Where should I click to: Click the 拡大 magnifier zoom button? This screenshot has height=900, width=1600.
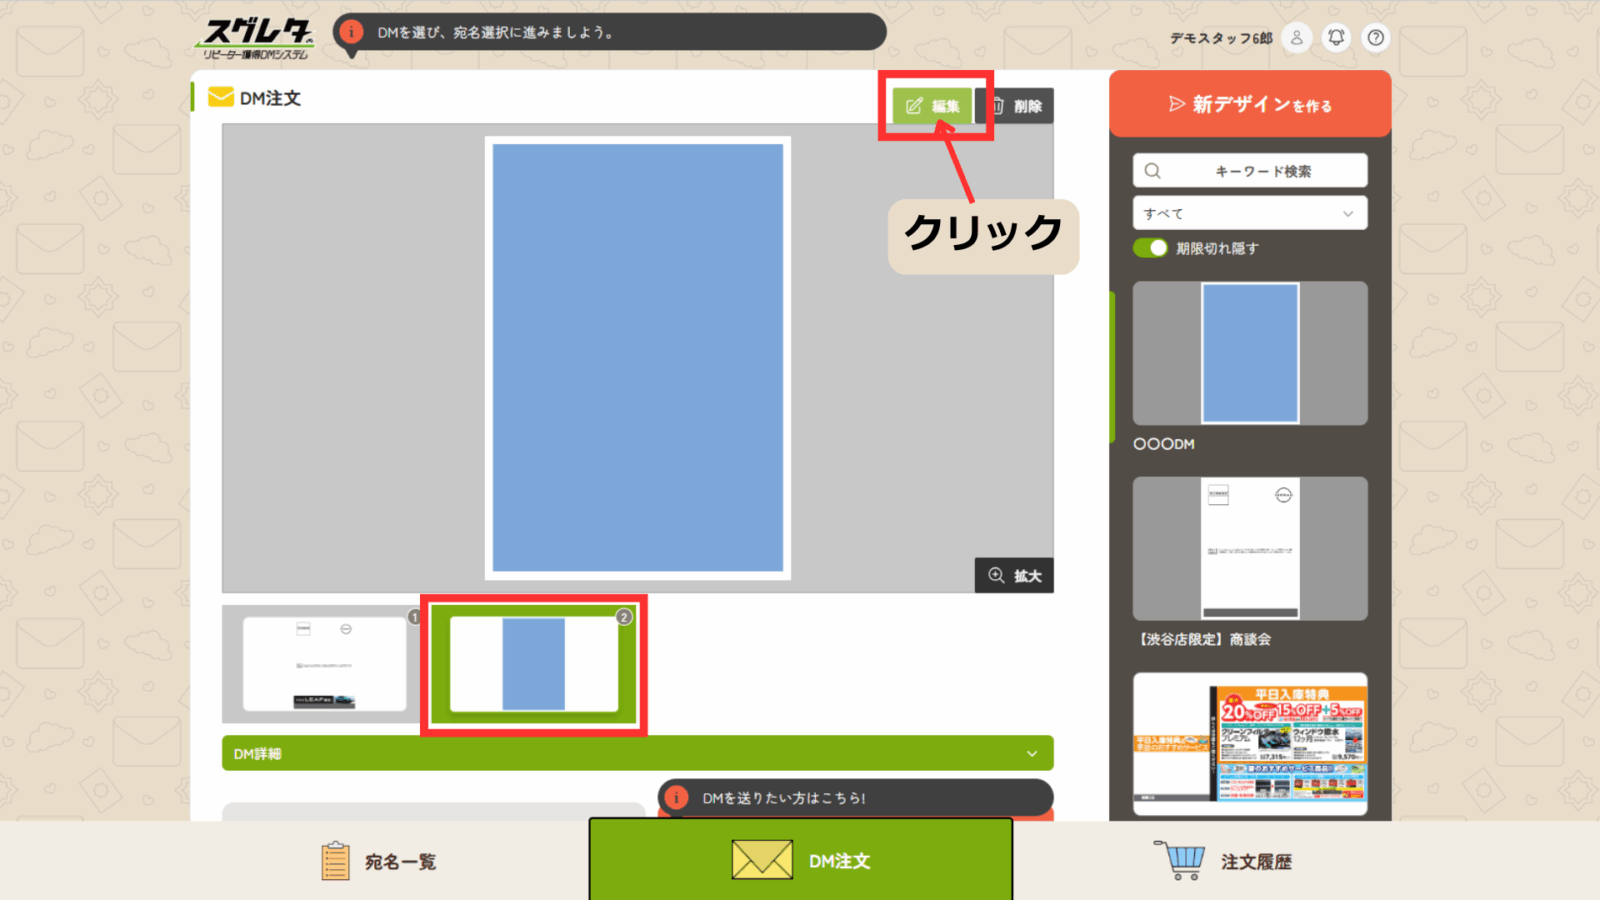tap(1014, 576)
